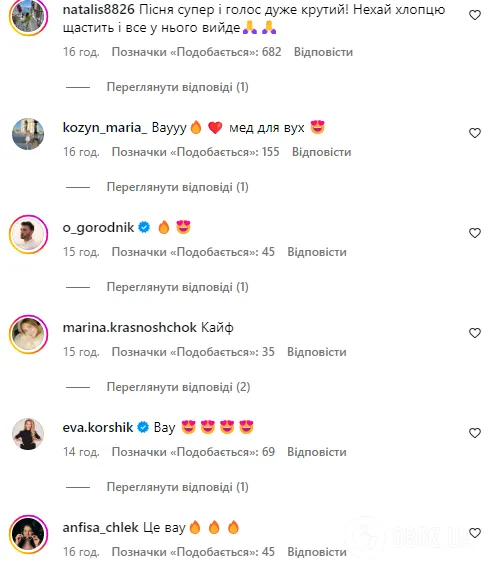Show the two replies under marina.krasnoshchok
The width and height of the screenshot is (490, 573).
coord(178,387)
